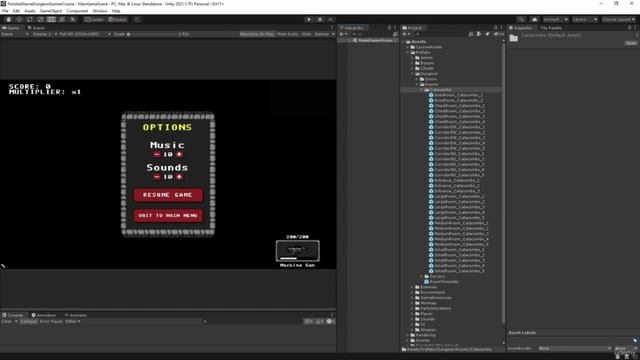Image resolution: width=640 pixels, height=360 pixels.
Task: Select the Move tool in the toolbar
Action: [x=19, y=19]
